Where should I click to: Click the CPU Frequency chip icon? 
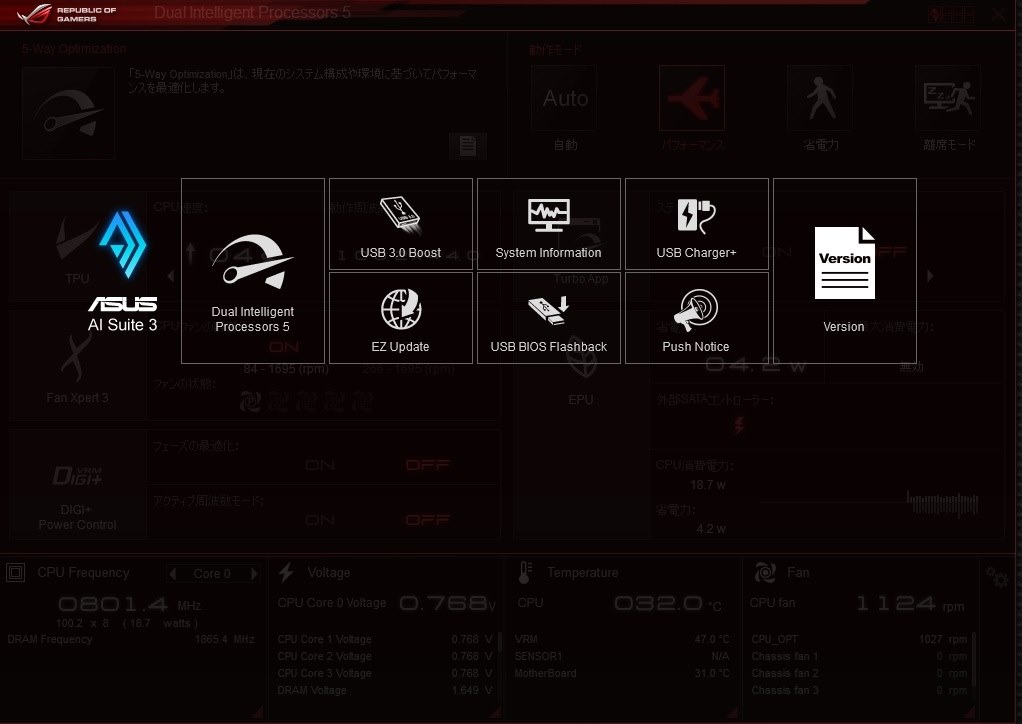tap(16, 573)
